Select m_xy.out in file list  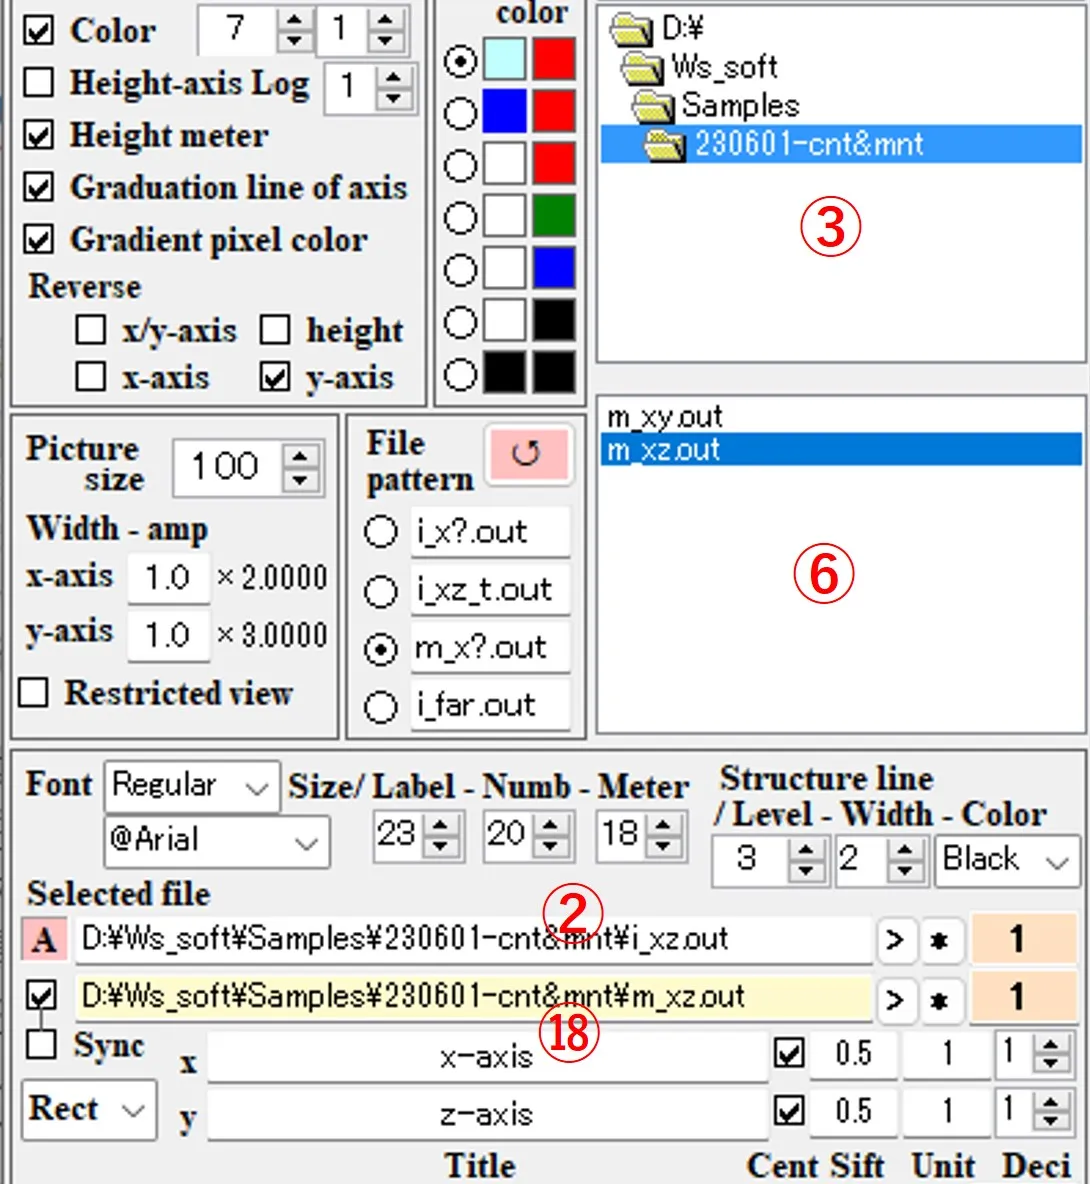(x=841, y=417)
